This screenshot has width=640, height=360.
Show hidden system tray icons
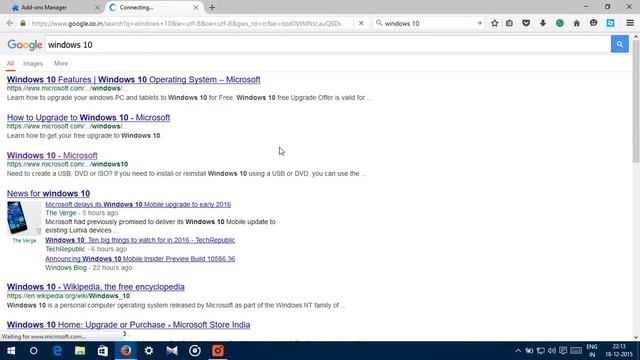[x=518, y=351]
